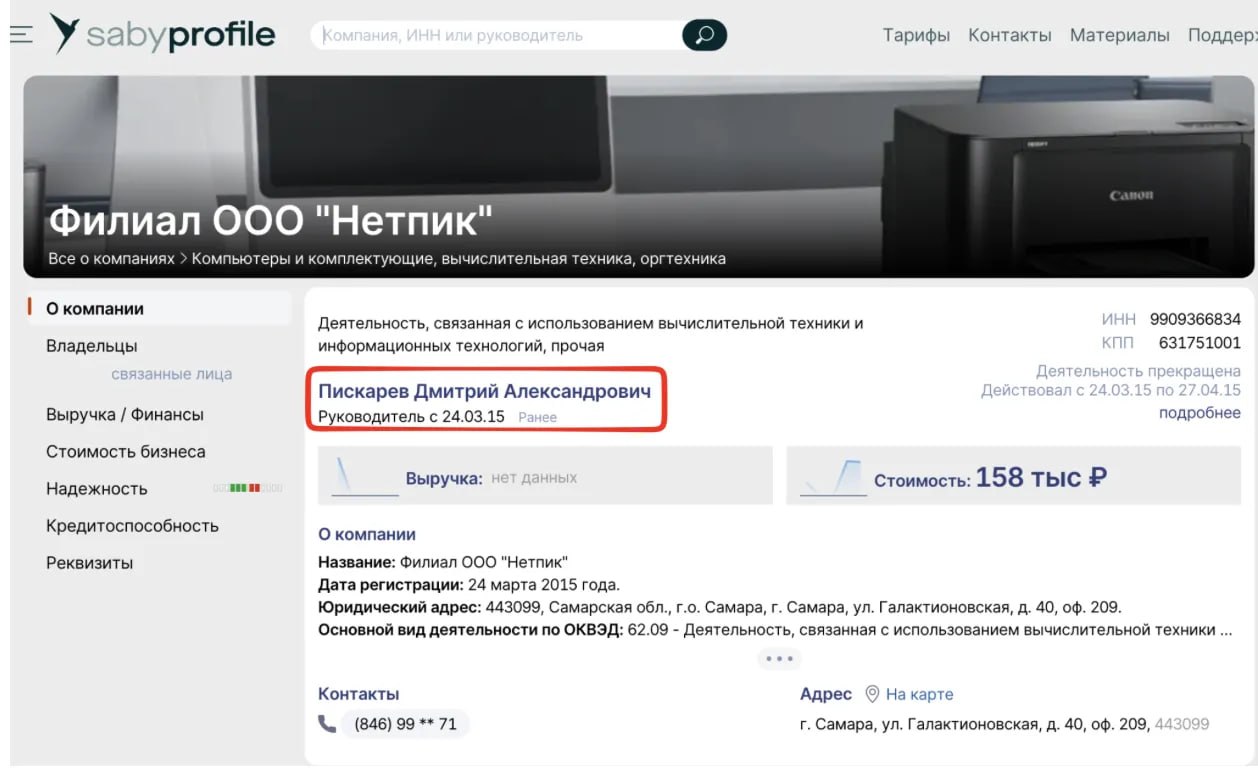1258x768 pixels.
Task: Click the phone icon under Контакты
Action: pos(327,723)
